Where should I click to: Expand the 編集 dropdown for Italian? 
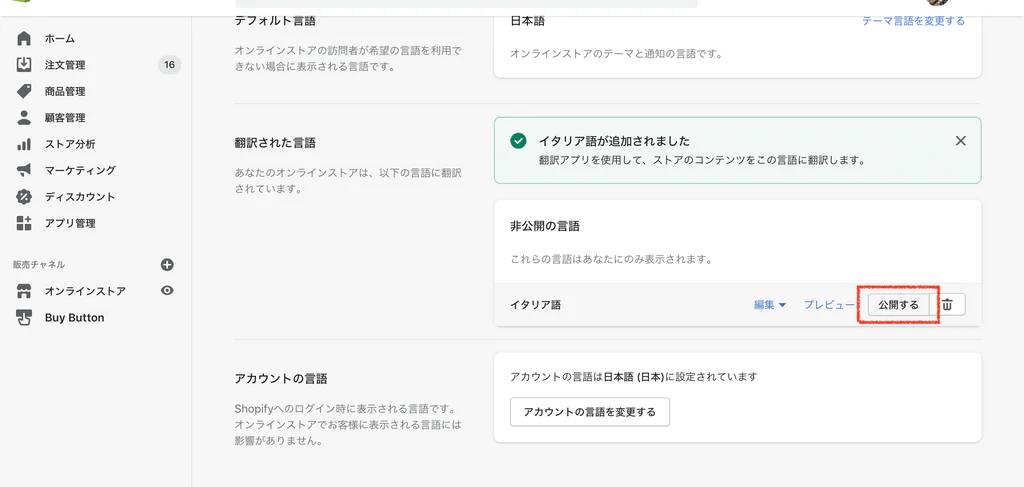[x=769, y=305]
